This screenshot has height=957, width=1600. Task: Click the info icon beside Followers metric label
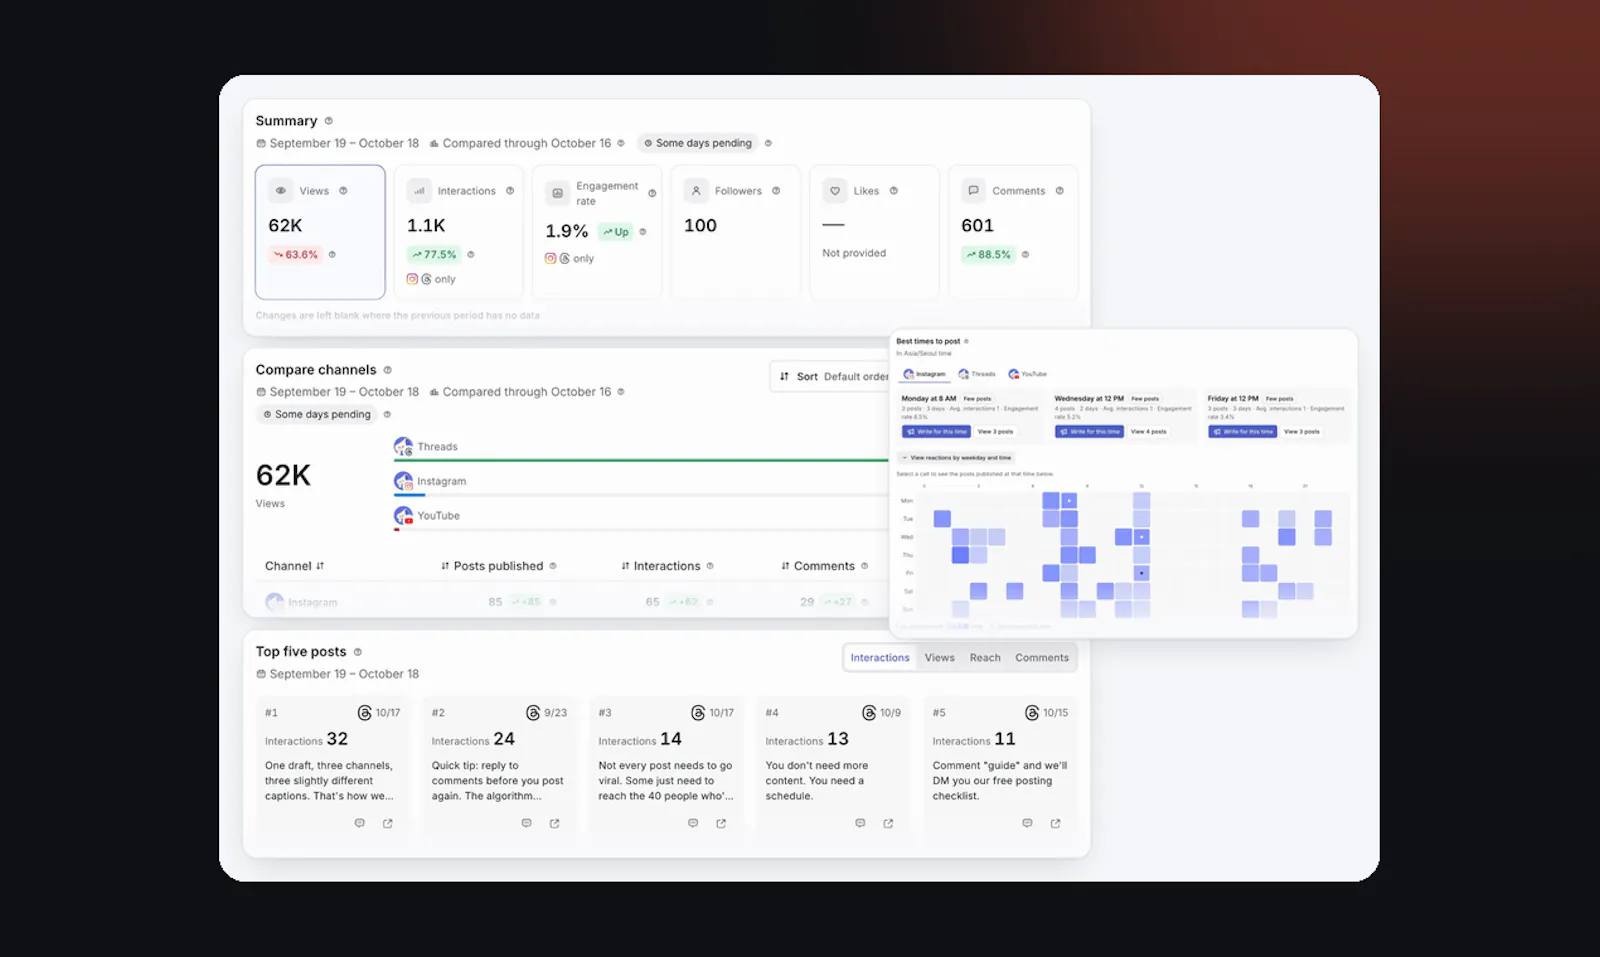[x=776, y=191]
